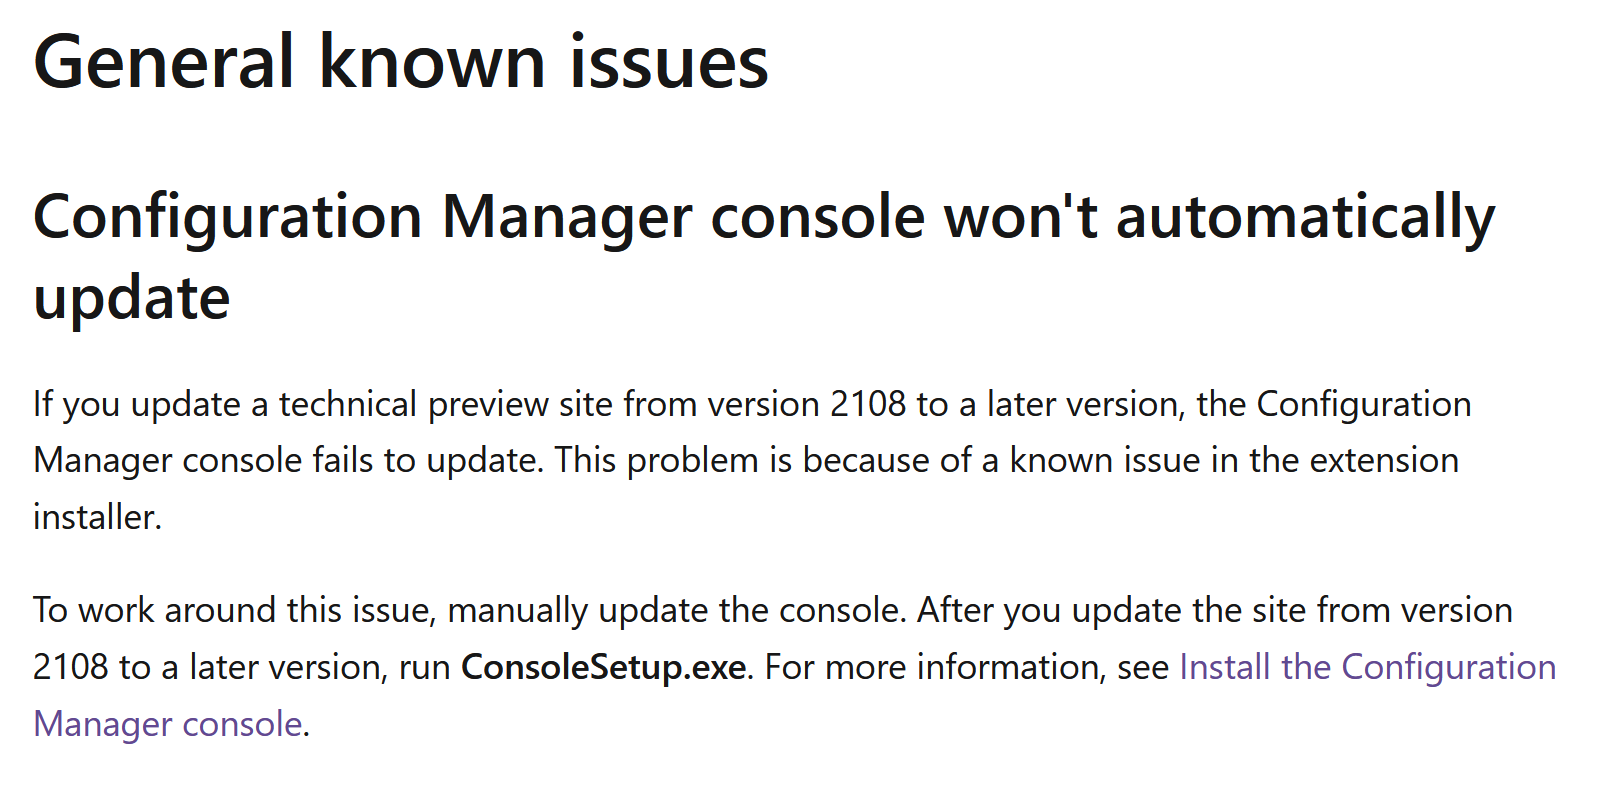Click the word "automatically" in the subheading

click(1306, 217)
